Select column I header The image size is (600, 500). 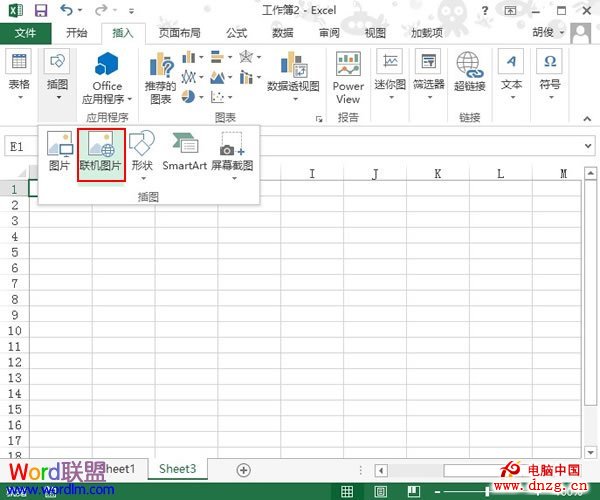312,174
